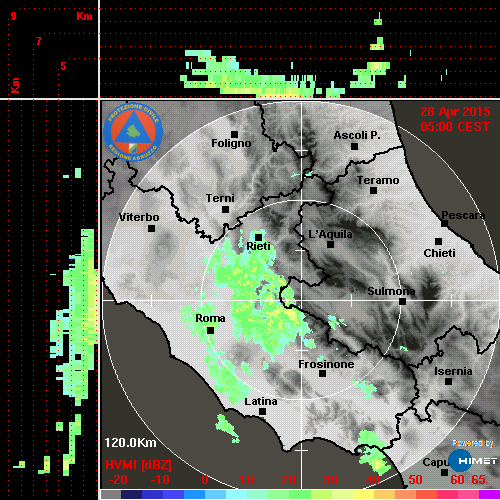Click the 30 value on dBZ scale
Viewport: 500px width, 500px height.
click(x=330, y=480)
